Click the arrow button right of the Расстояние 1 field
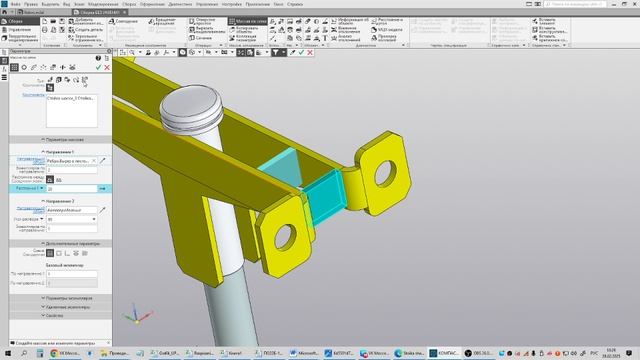This screenshot has height=360, width=640. tap(102, 189)
